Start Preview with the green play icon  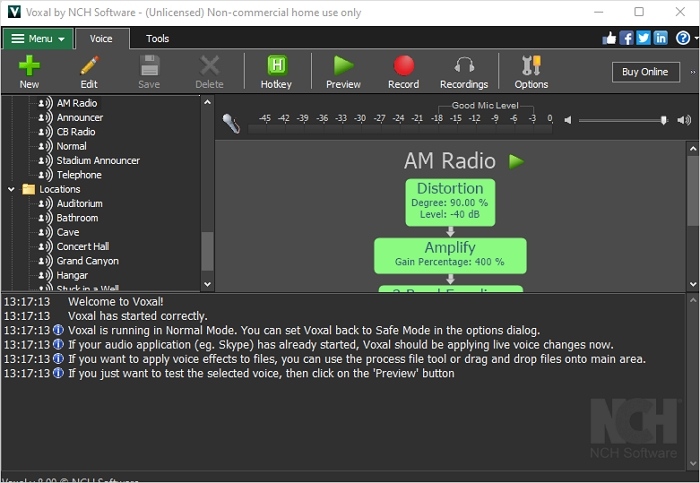(343, 66)
